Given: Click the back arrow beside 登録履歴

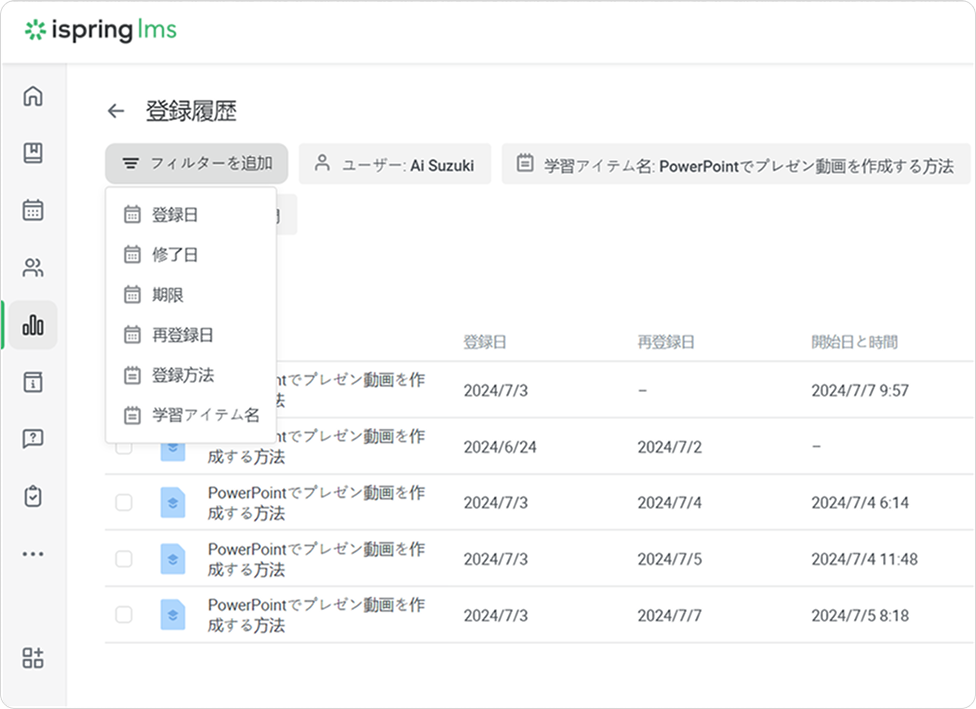Looking at the screenshot, I should coord(116,111).
